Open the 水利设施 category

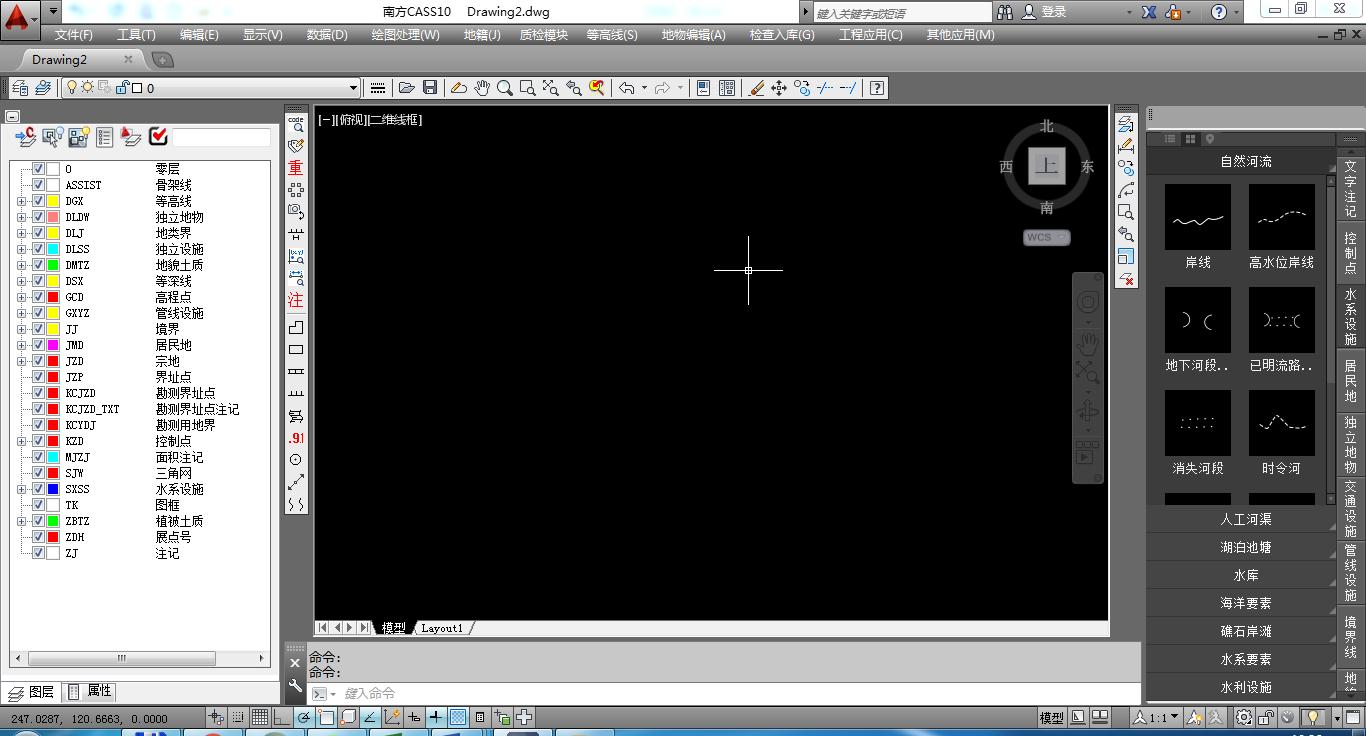1241,687
